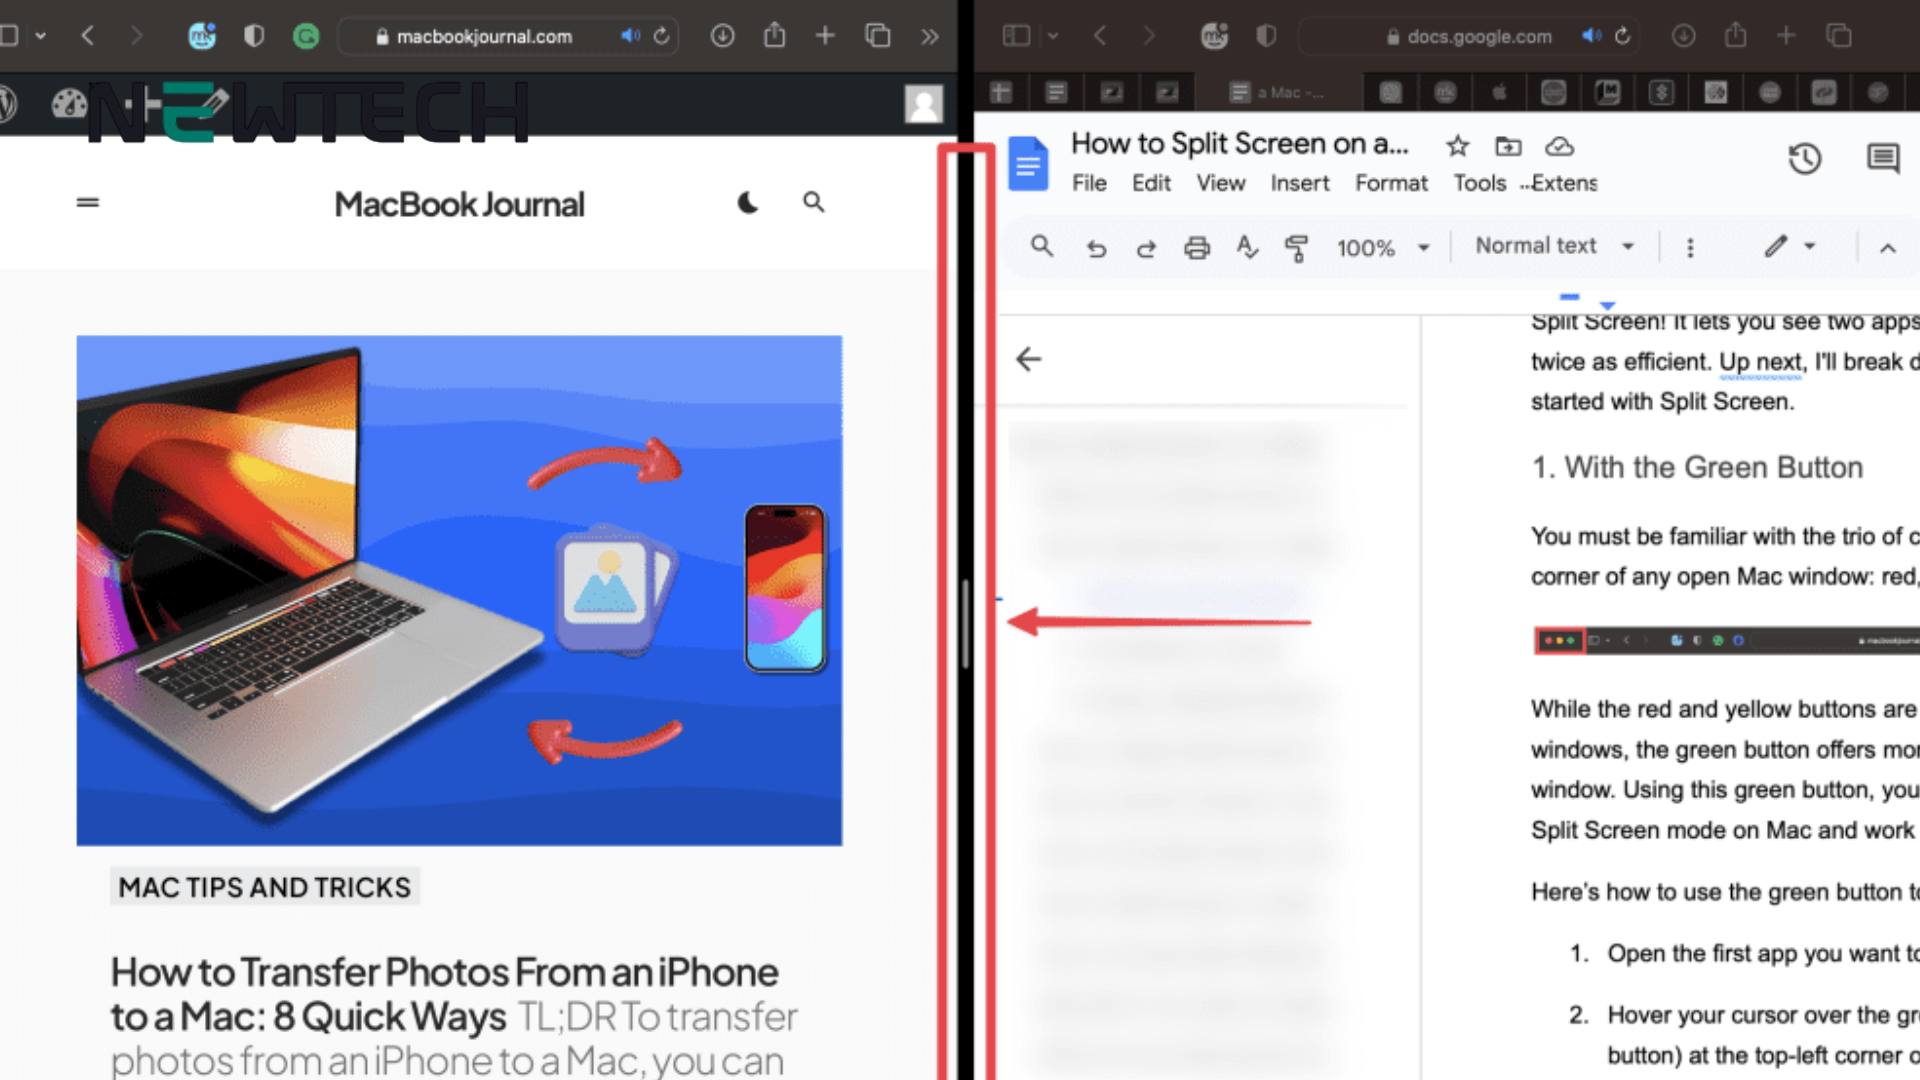The image size is (1920, 1080).
Task: Print the Google Docs document
Action: pos(1197,247)
